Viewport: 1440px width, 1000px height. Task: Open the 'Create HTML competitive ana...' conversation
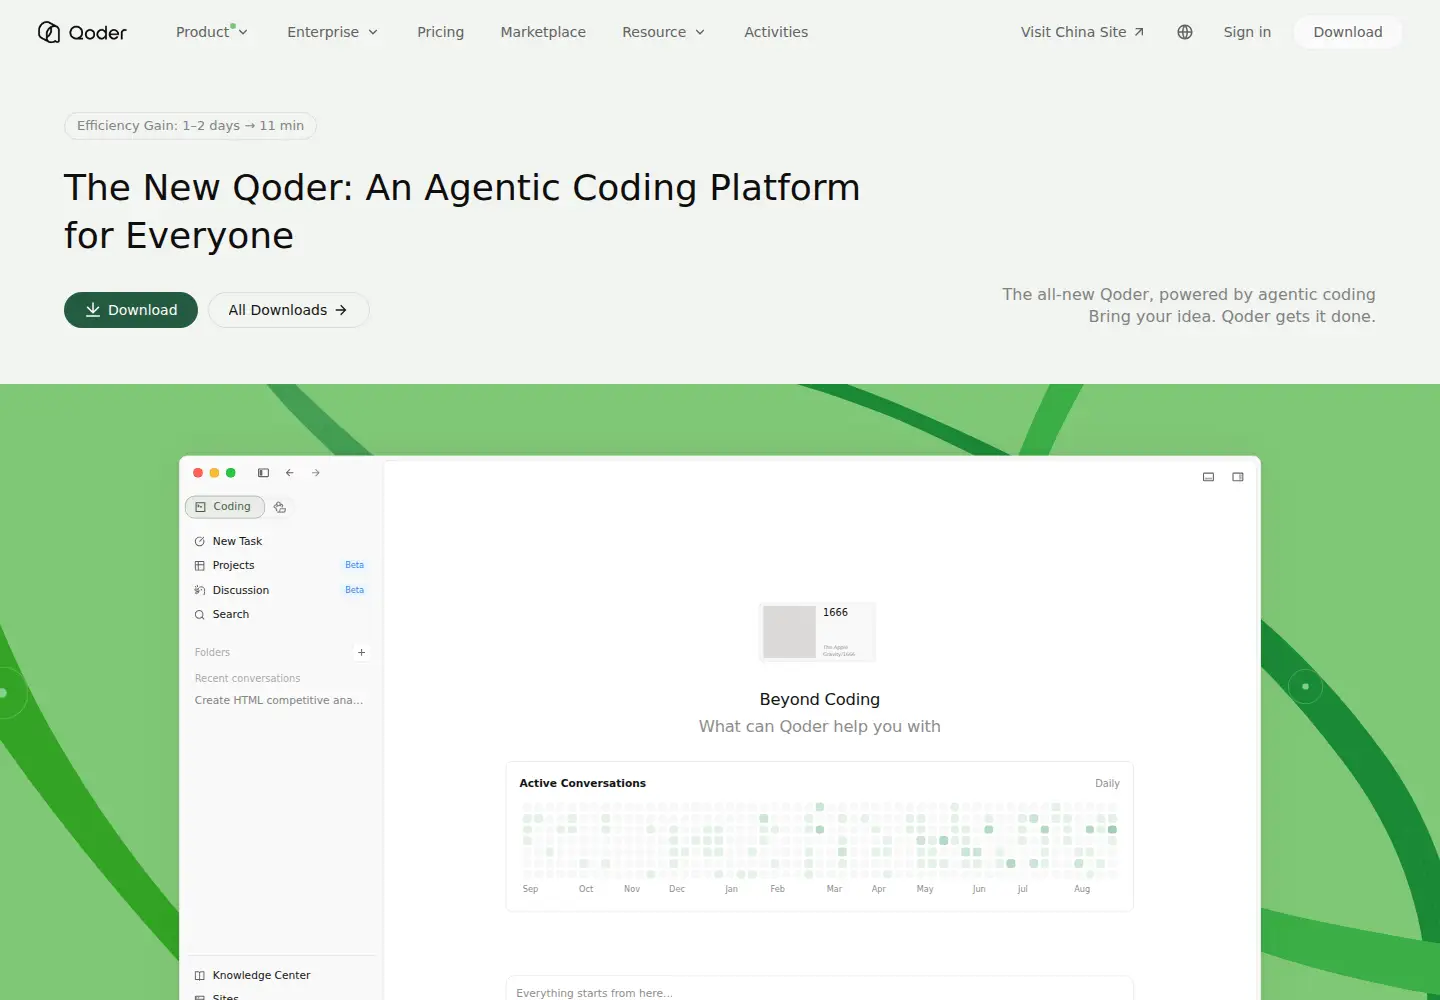279,700
